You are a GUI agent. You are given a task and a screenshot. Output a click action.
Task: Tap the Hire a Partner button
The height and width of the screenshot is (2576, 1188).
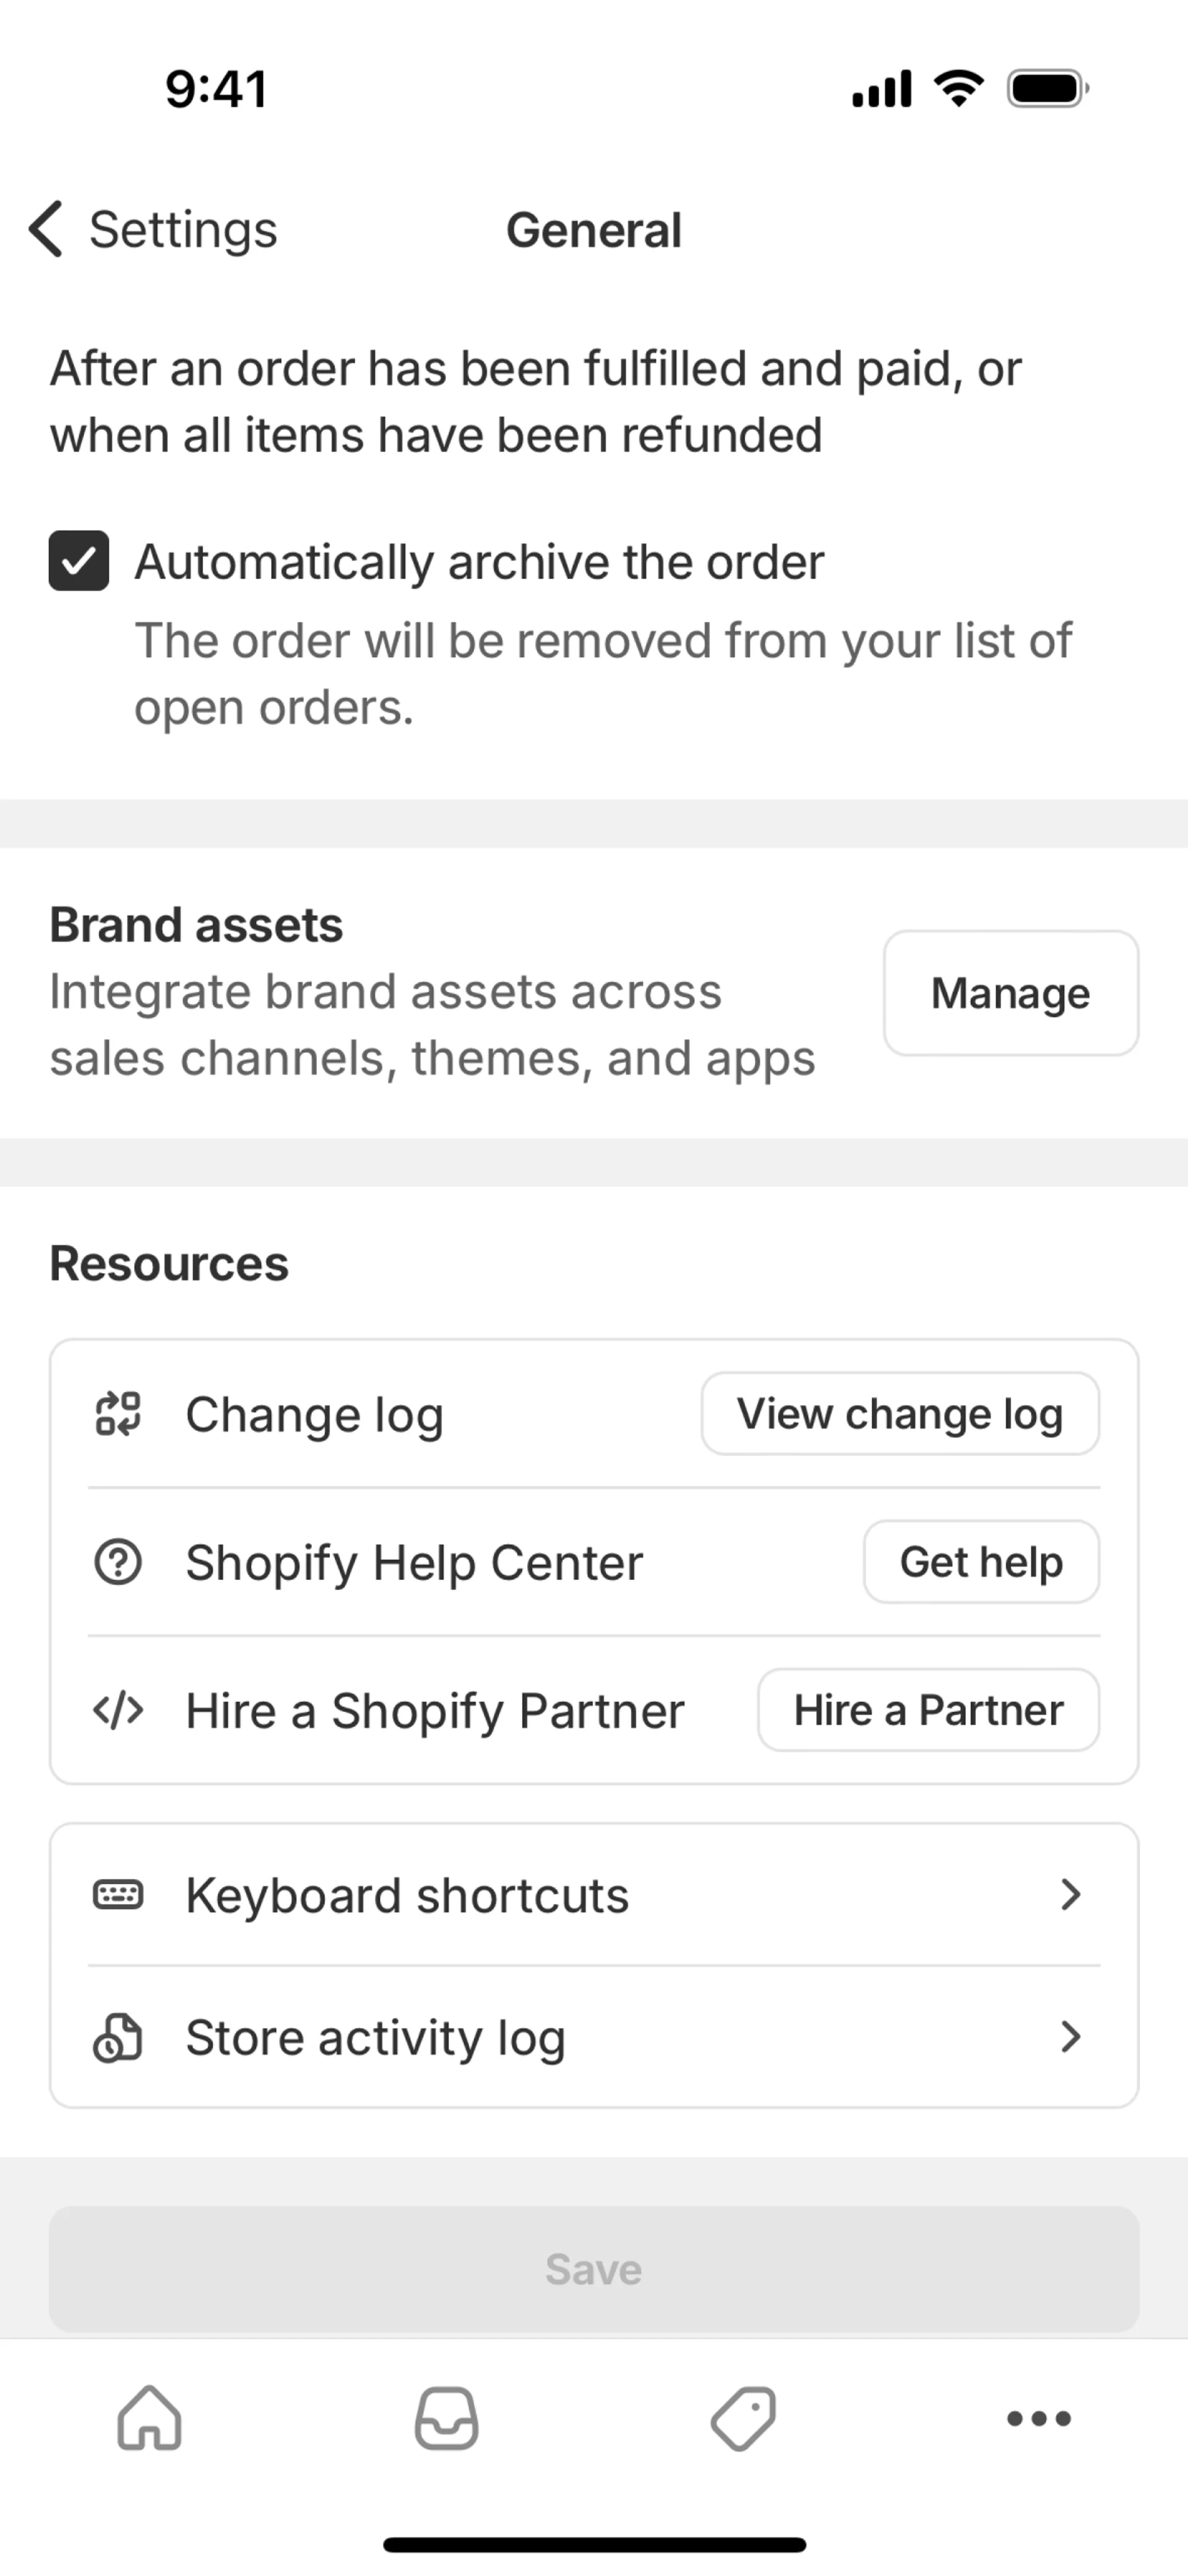928,1710
